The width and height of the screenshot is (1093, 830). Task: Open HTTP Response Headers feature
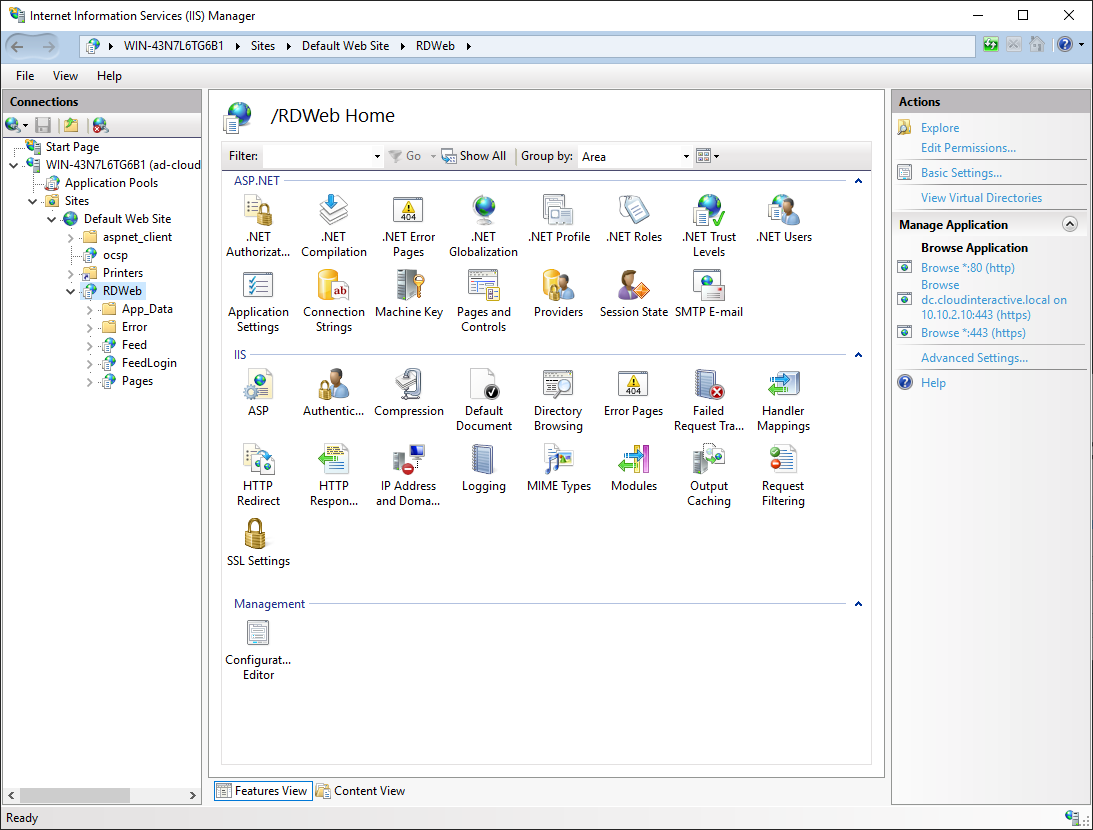[x=333, y=475]
